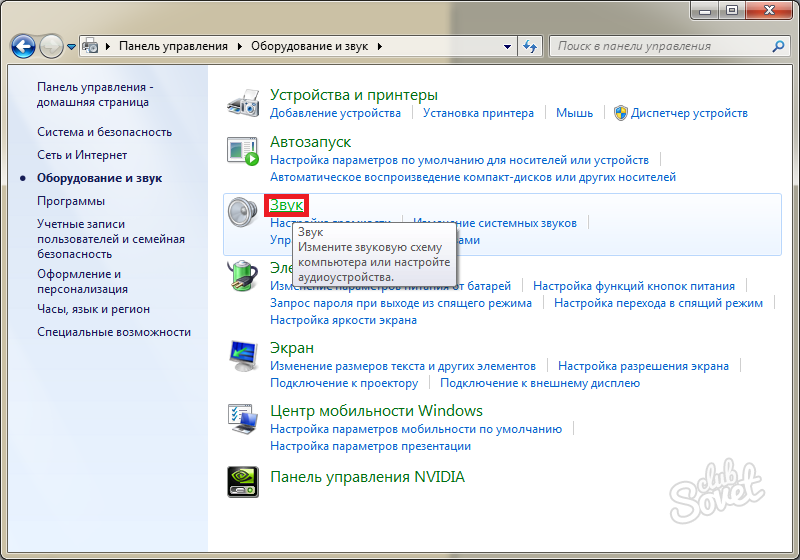
Task: Click the Windows Mobility Center icon
Action: [x=243, y=419]
